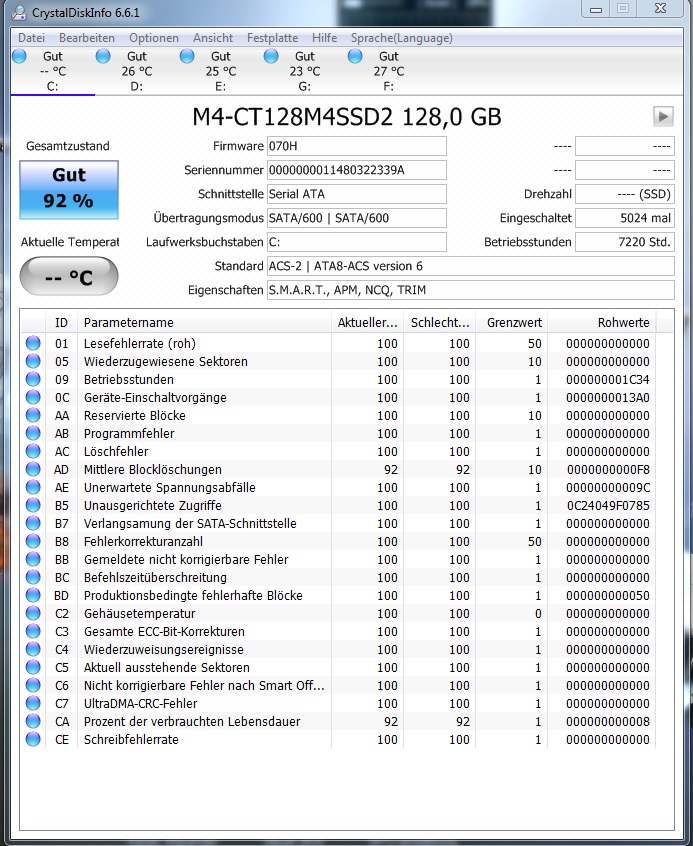
Task: Click raw value 00000000009C
Action: coord(608,487)
